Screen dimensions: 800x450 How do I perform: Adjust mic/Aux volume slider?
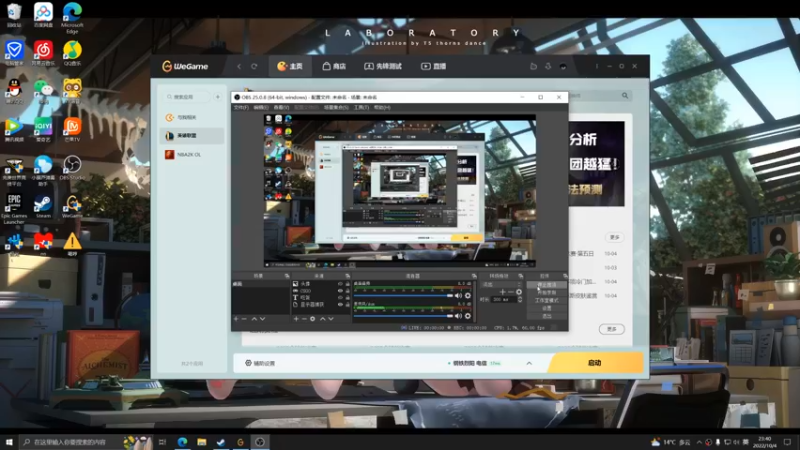coord(403,316)
